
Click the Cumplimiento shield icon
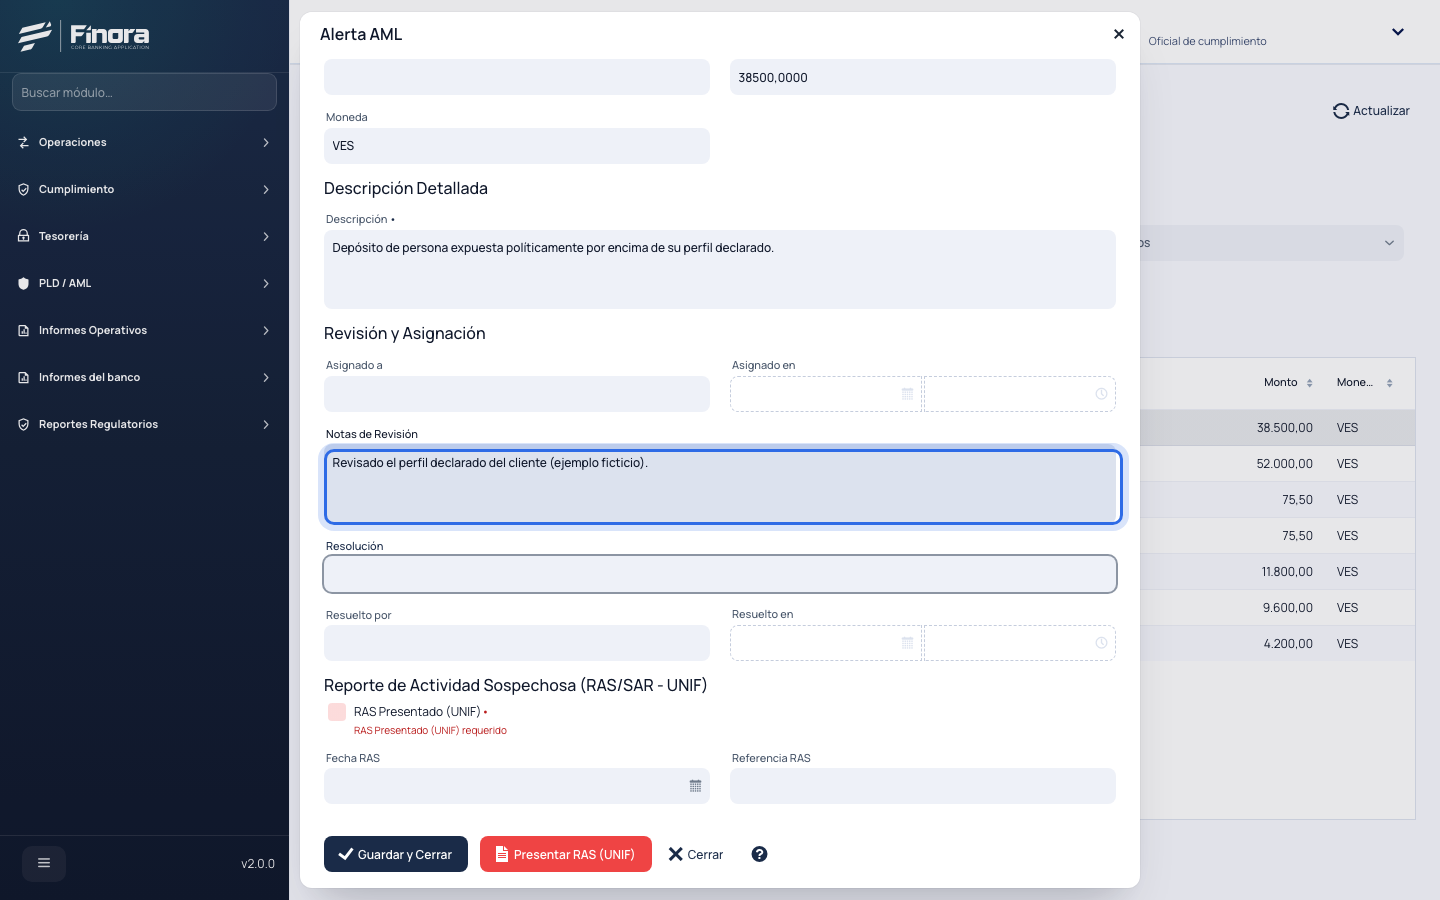click(x=23, y=189)
